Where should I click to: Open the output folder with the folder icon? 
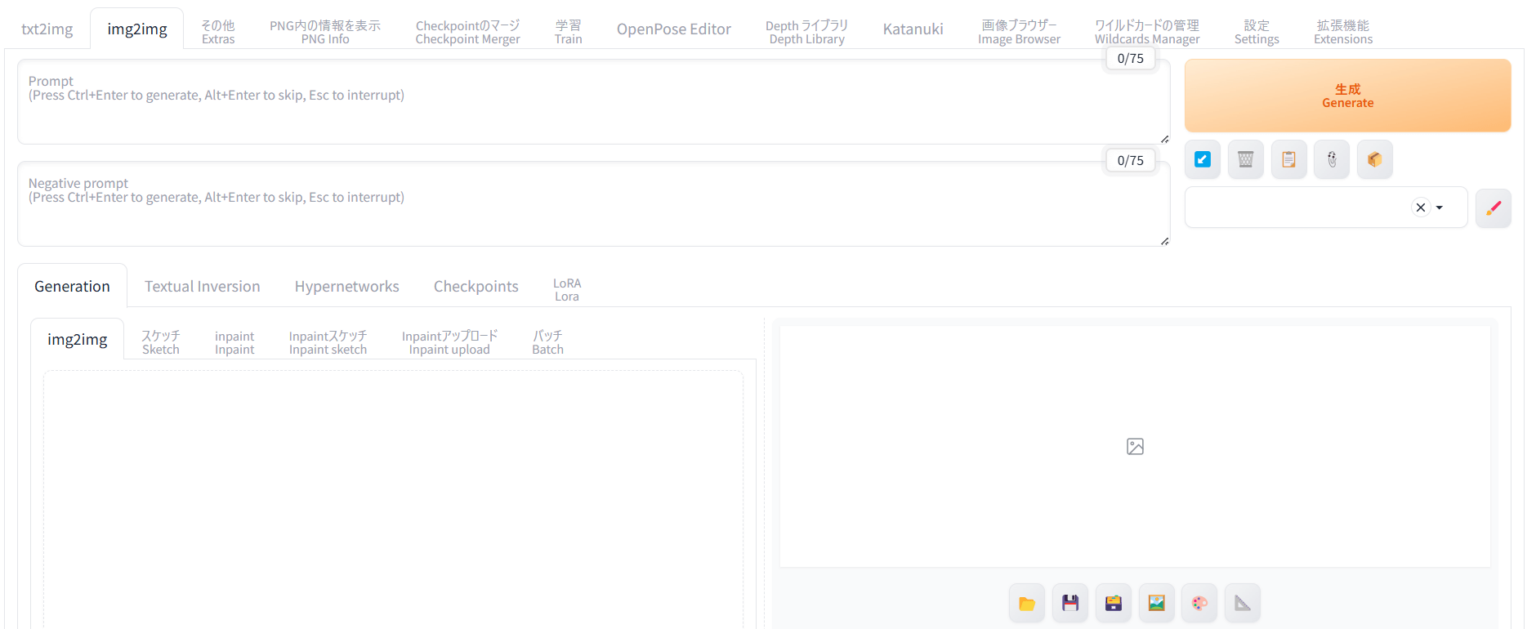click(1027, 603)
